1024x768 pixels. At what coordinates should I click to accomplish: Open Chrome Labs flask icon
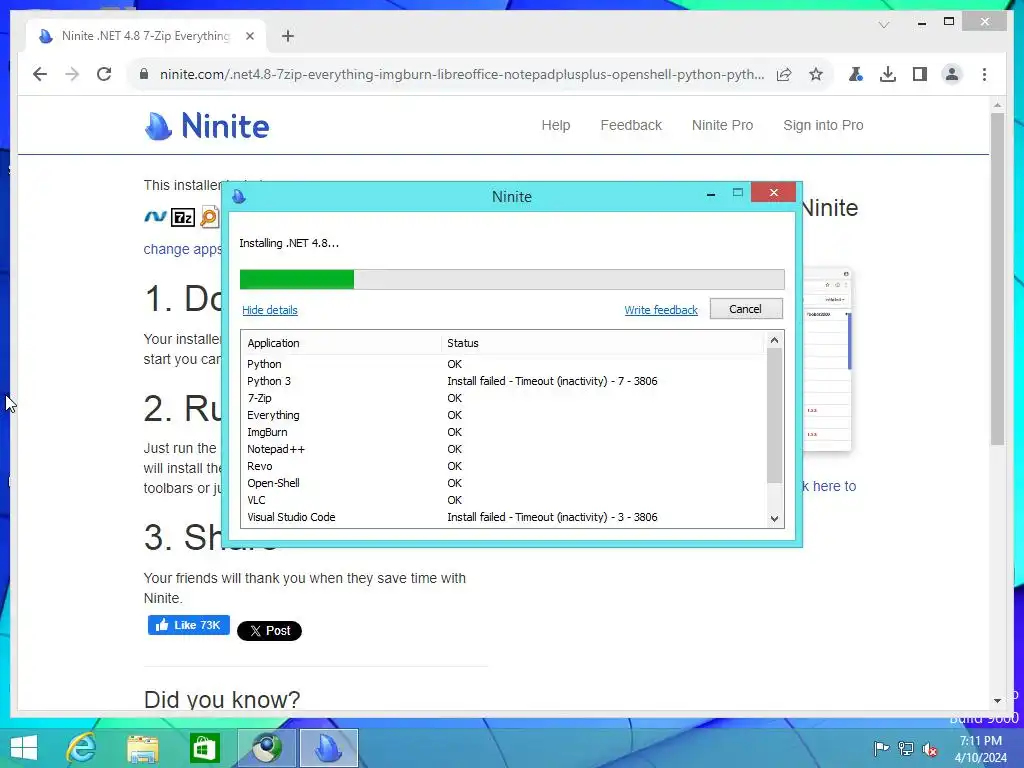(x=856, y=74)
